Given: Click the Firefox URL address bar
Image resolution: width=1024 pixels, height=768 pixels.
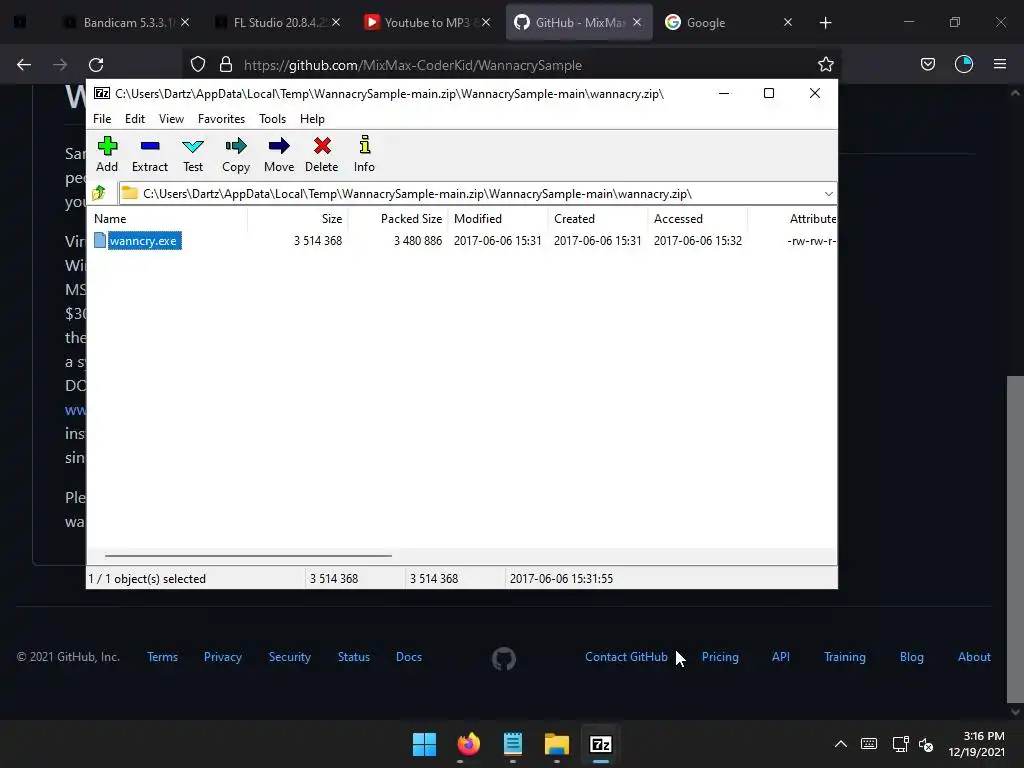Looking at the screenshot, I should click(x=511, y=65).
